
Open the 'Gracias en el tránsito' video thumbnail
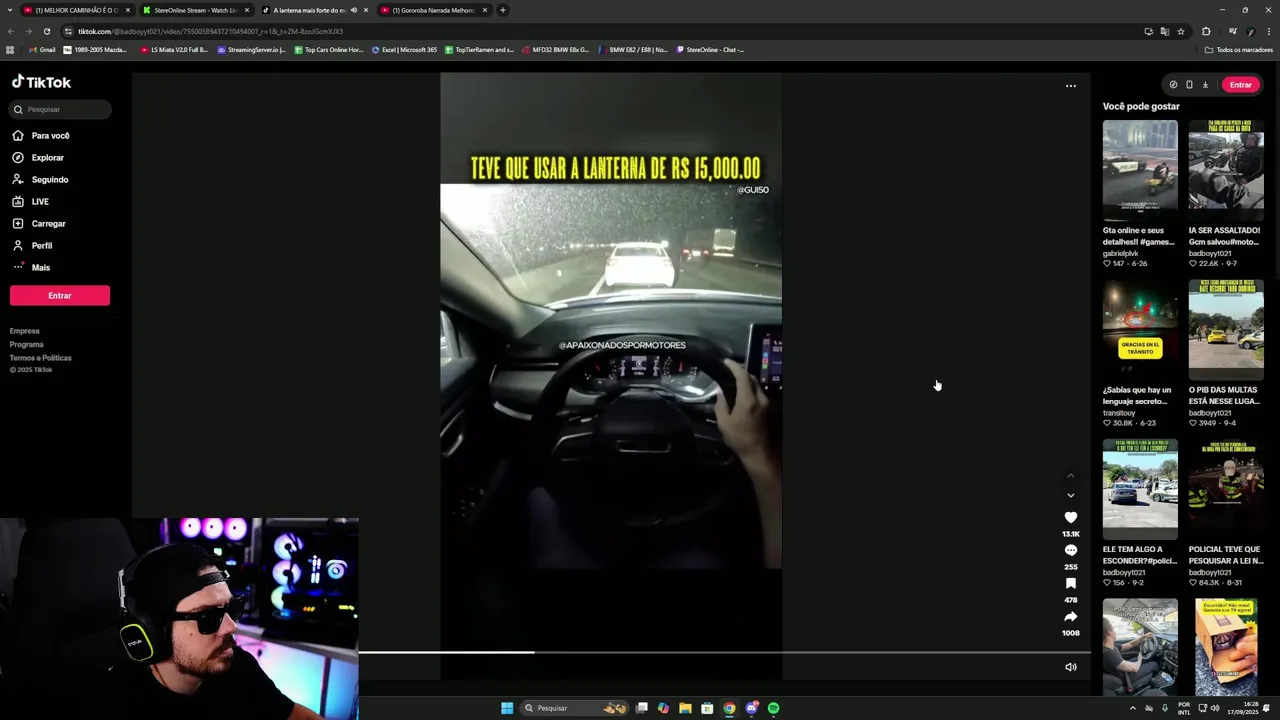pos(1140,330)
